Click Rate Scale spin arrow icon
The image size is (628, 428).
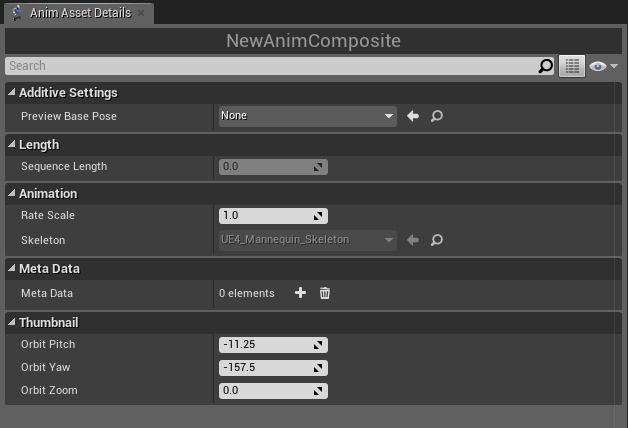(x=318, y=216)
